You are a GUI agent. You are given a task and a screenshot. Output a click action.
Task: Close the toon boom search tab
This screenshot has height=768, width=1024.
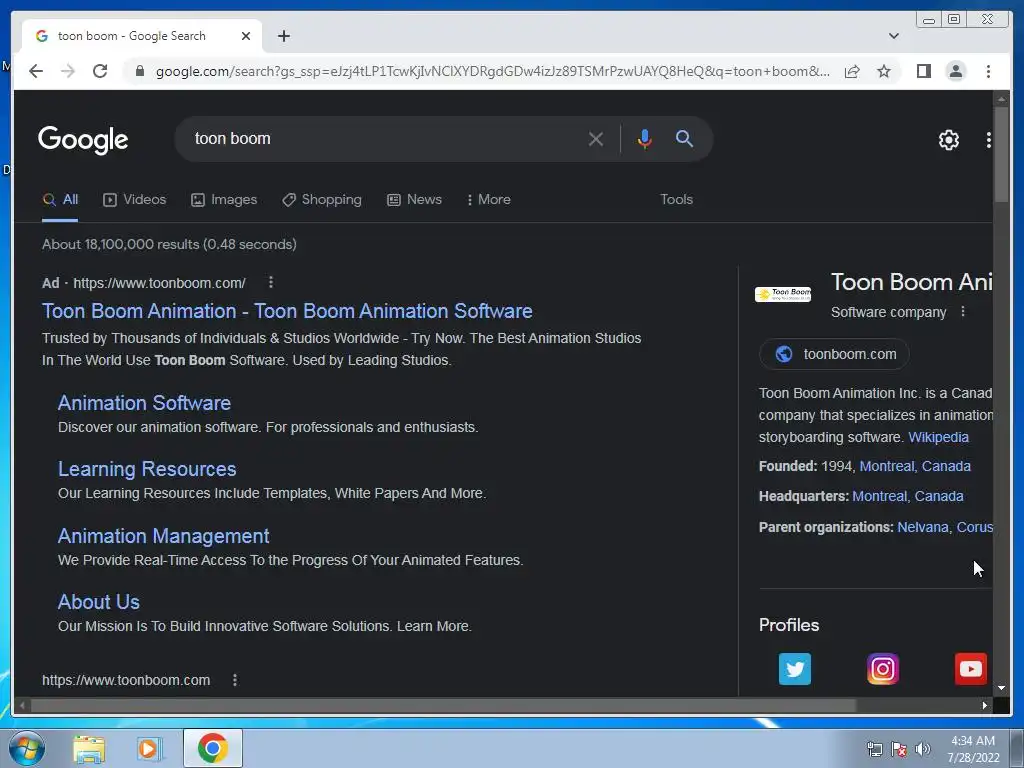point(246,36)
